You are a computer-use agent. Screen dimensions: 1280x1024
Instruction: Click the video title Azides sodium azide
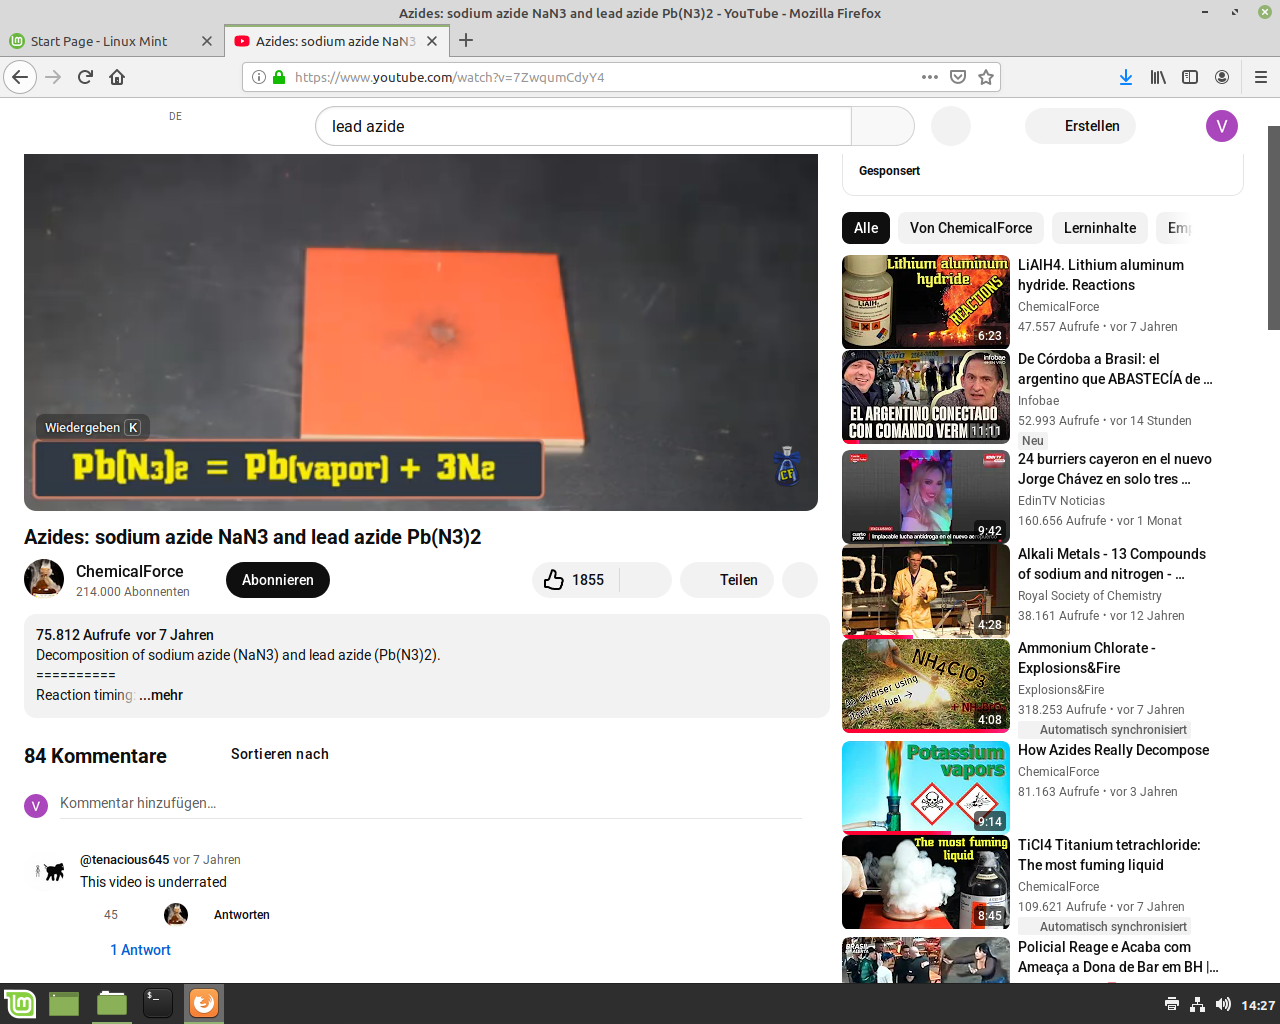click(253, 537)
